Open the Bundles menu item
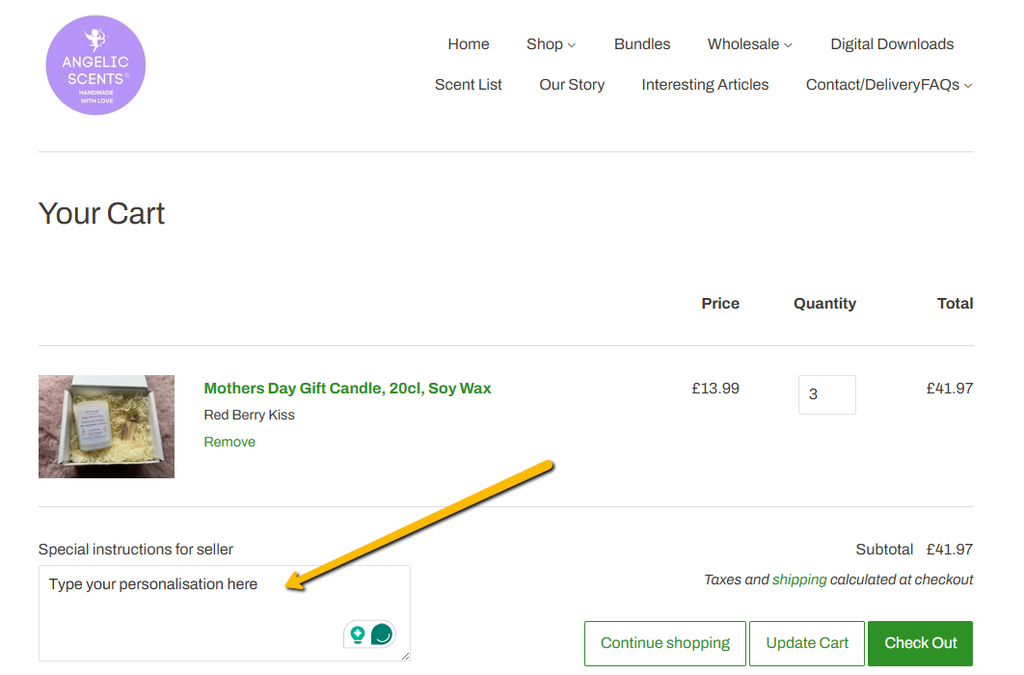The width and height of the screenshot is (1024, 675). [642, 44]
